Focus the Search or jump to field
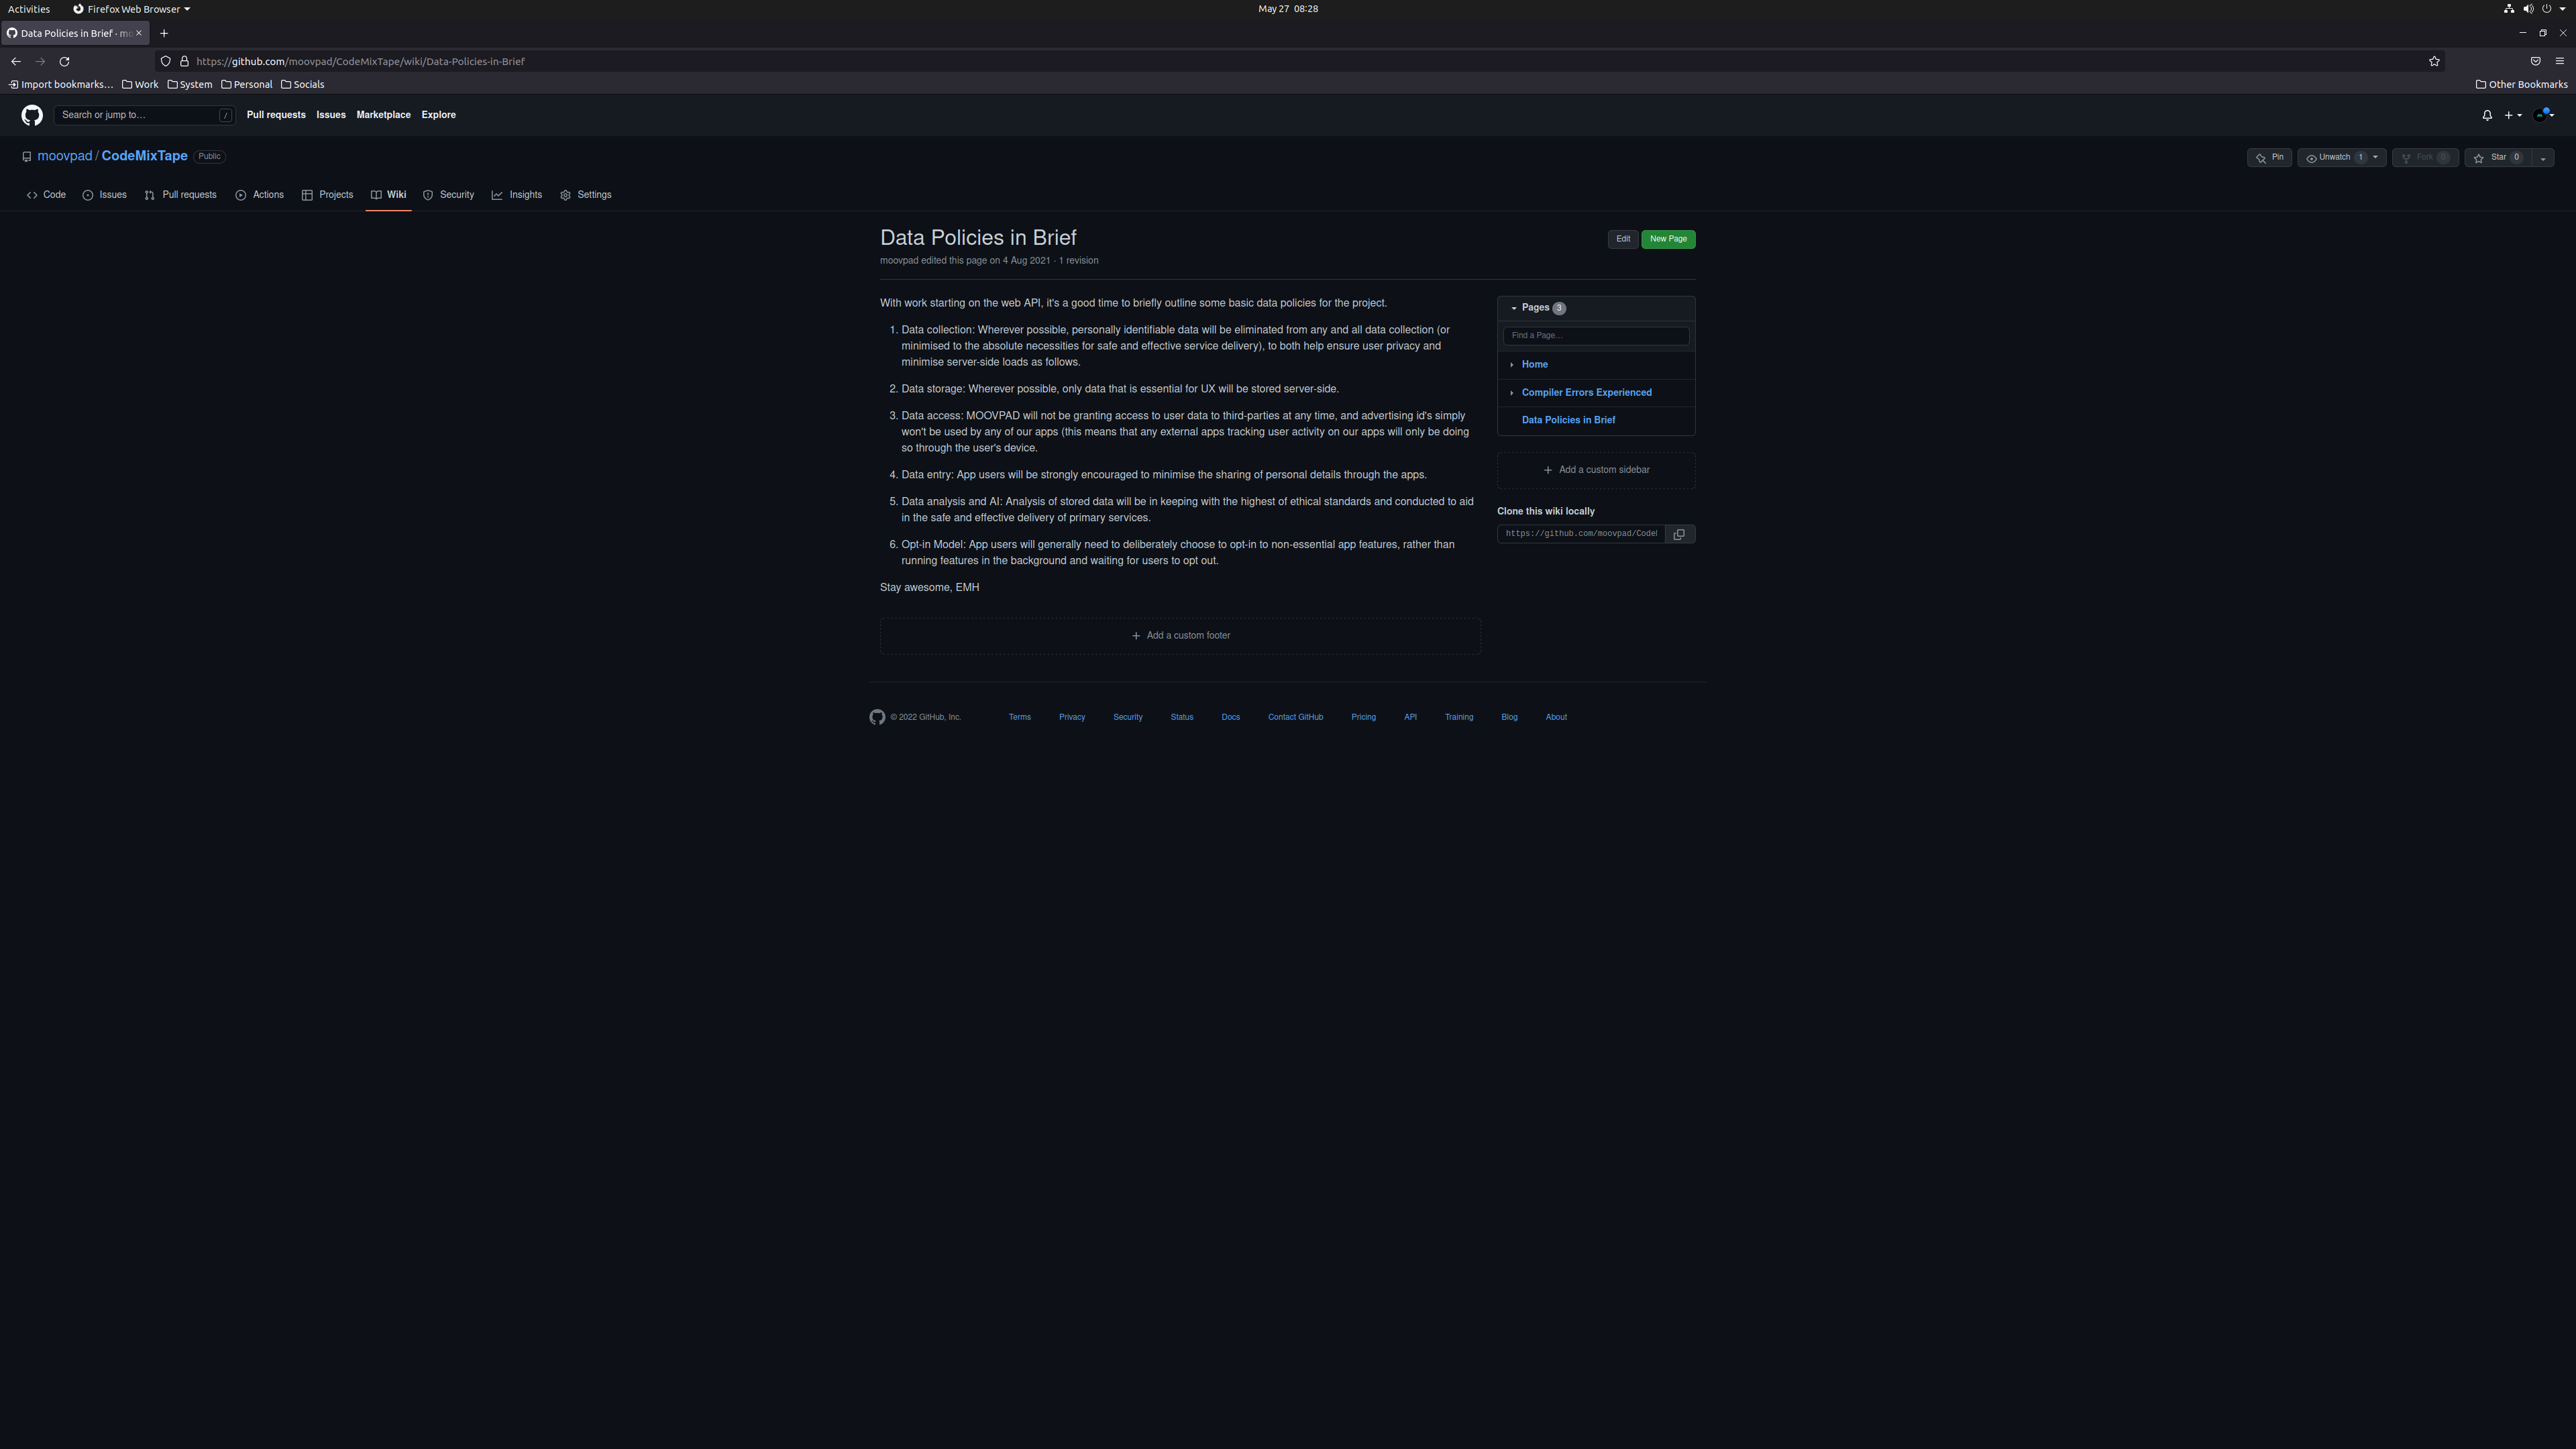This screenshot has height=1449, width=2576. click(145, 115)
